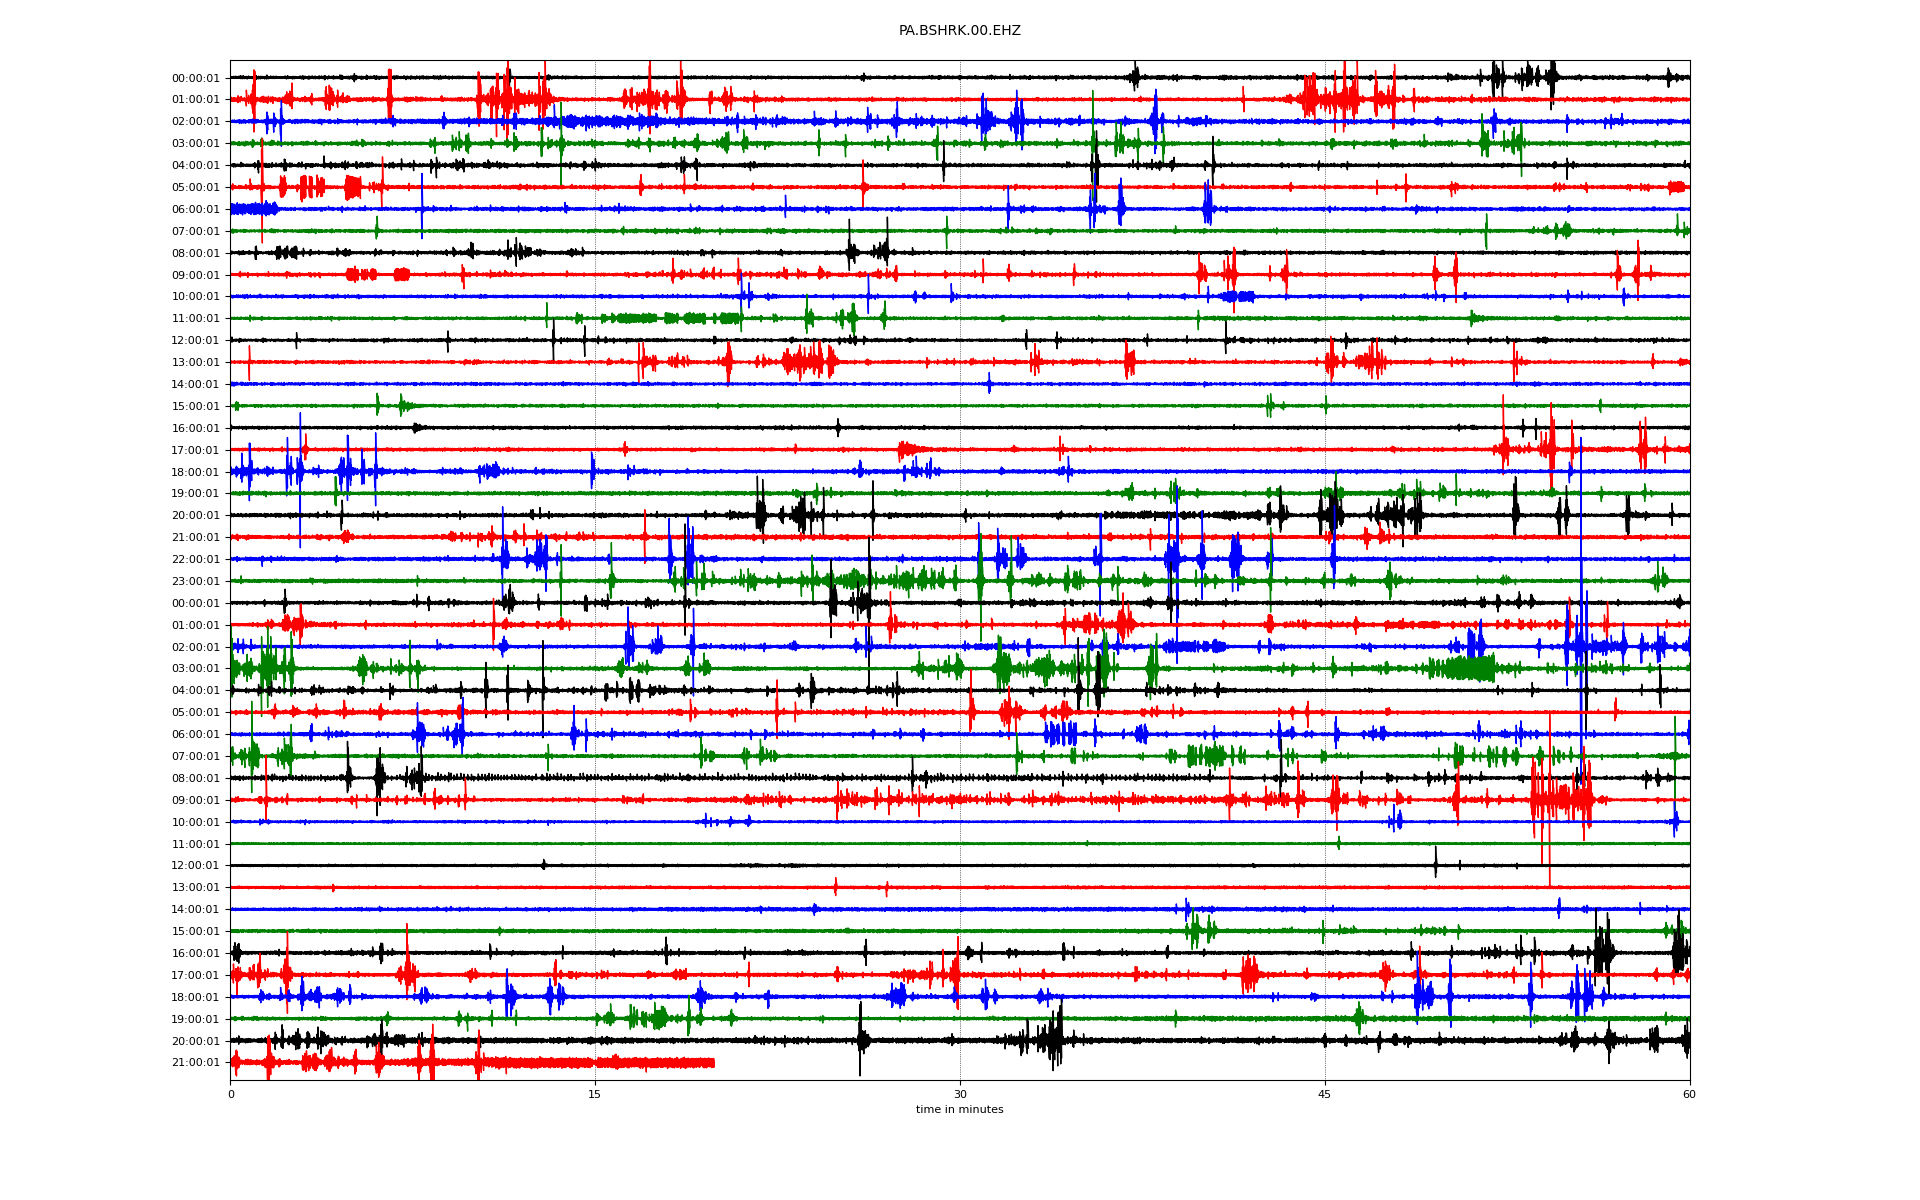
Task: Click the lower 11:00:01 label beside the quiet green trace
Action: point(195,845)
